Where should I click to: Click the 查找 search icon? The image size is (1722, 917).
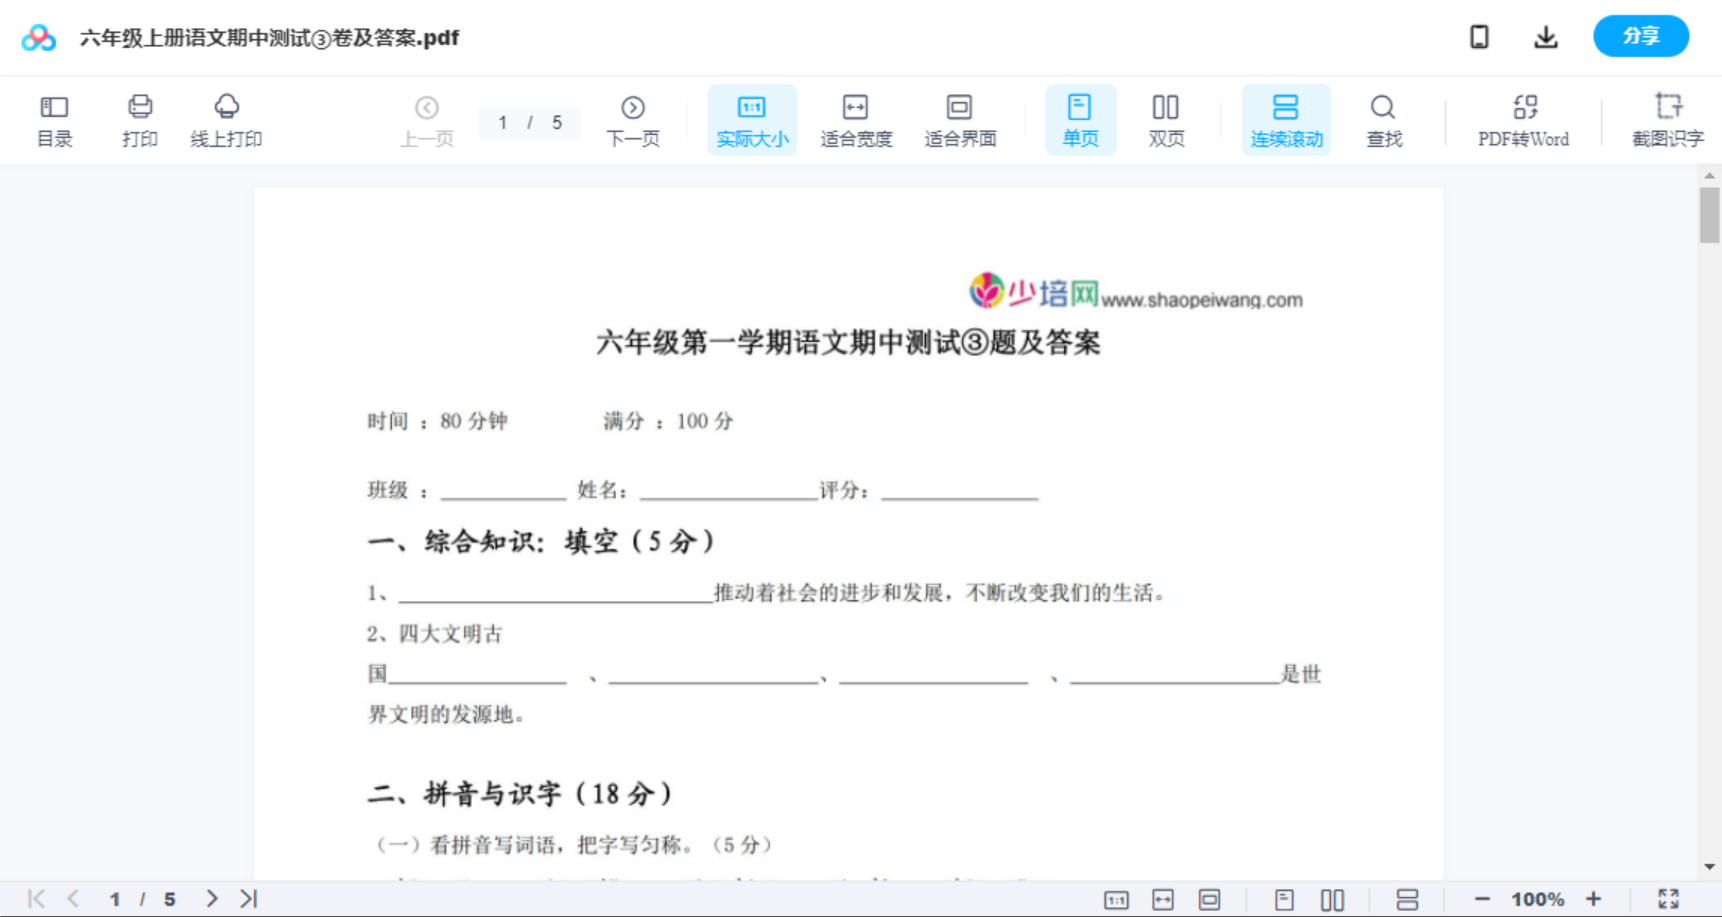1383,119
